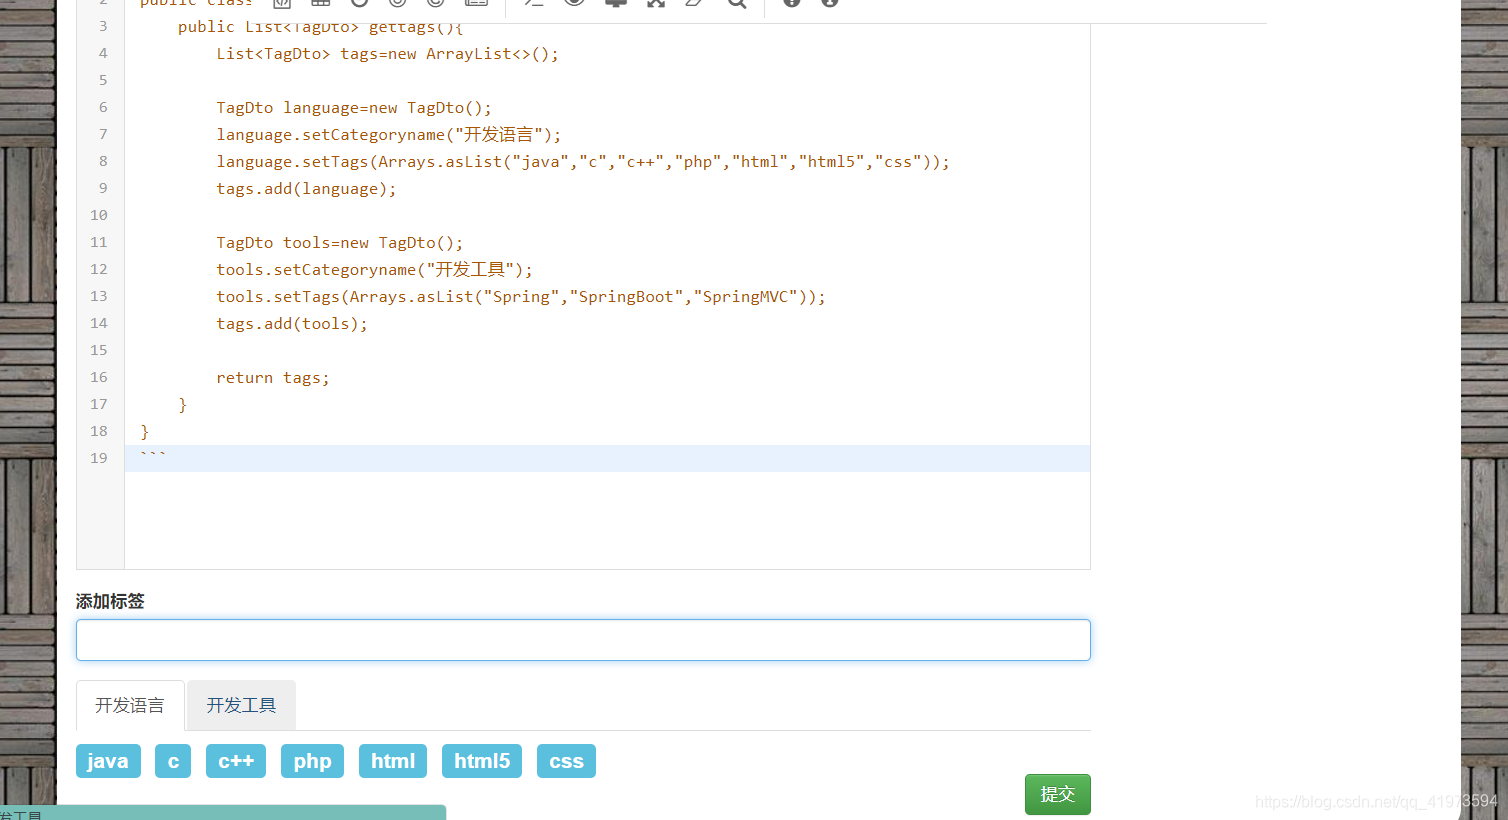Place cursor on 'TagDto tools=new TagDto();'

(340, 243)
